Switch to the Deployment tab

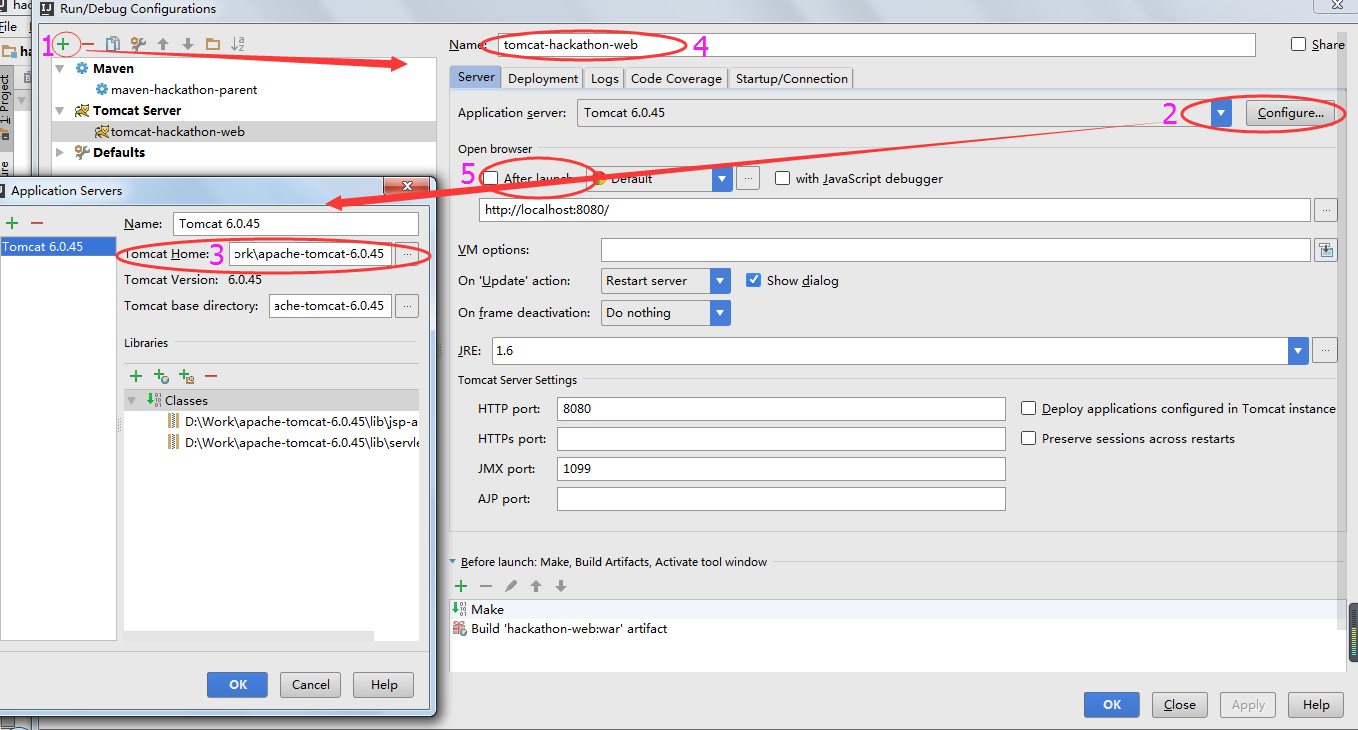point(543,78)
